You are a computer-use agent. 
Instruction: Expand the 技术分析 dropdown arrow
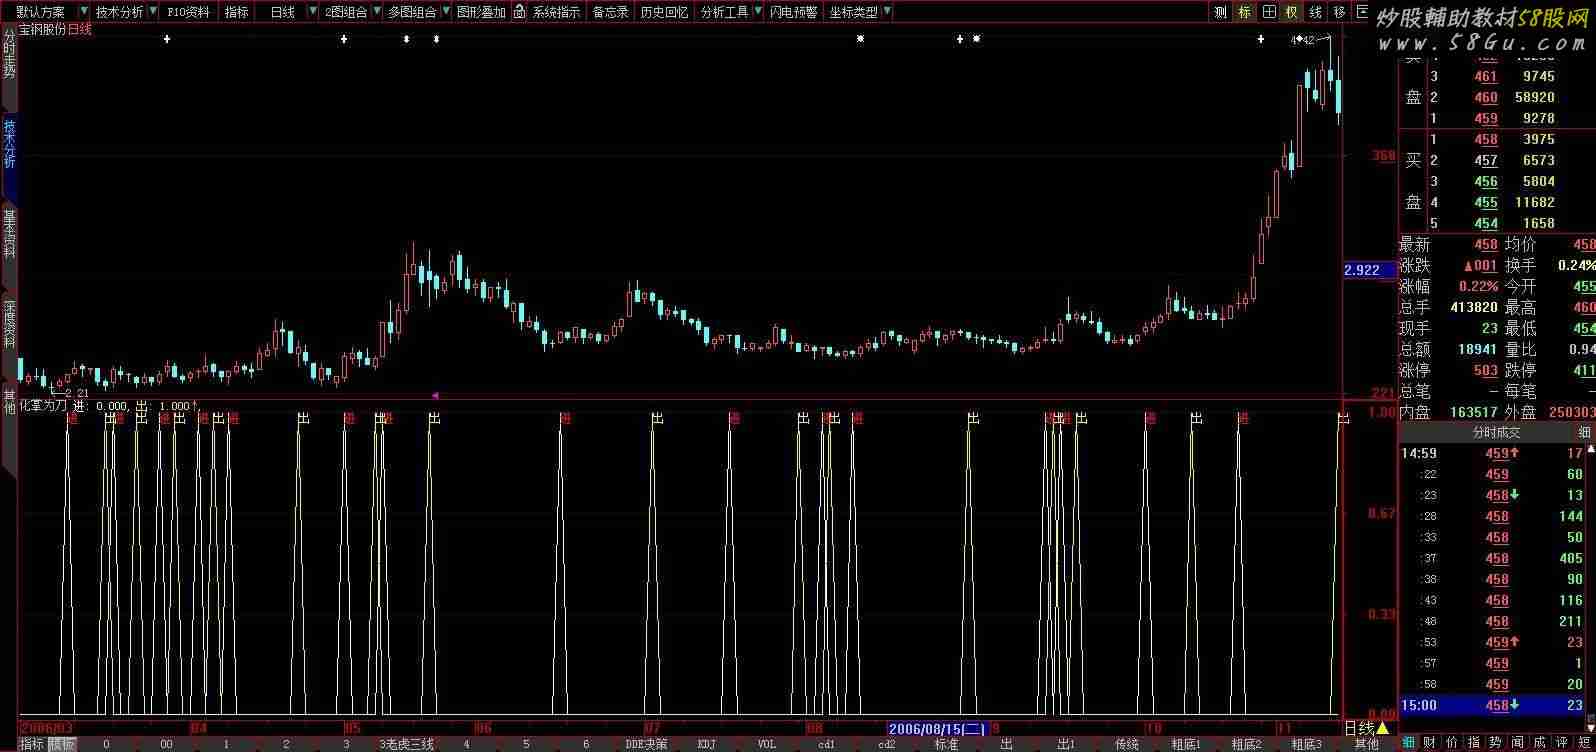152,12
